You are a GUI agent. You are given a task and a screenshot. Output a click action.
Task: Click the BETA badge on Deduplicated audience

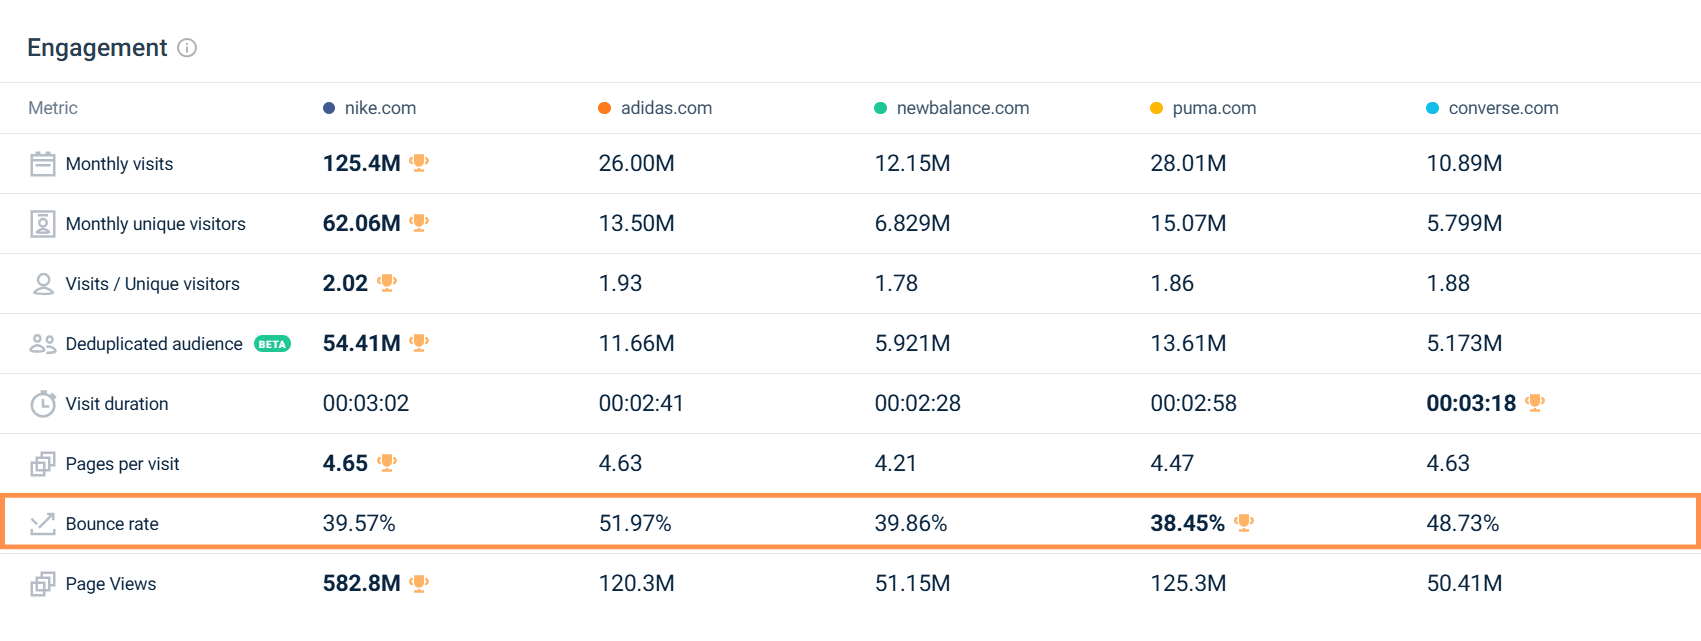(x=272, y=344)
